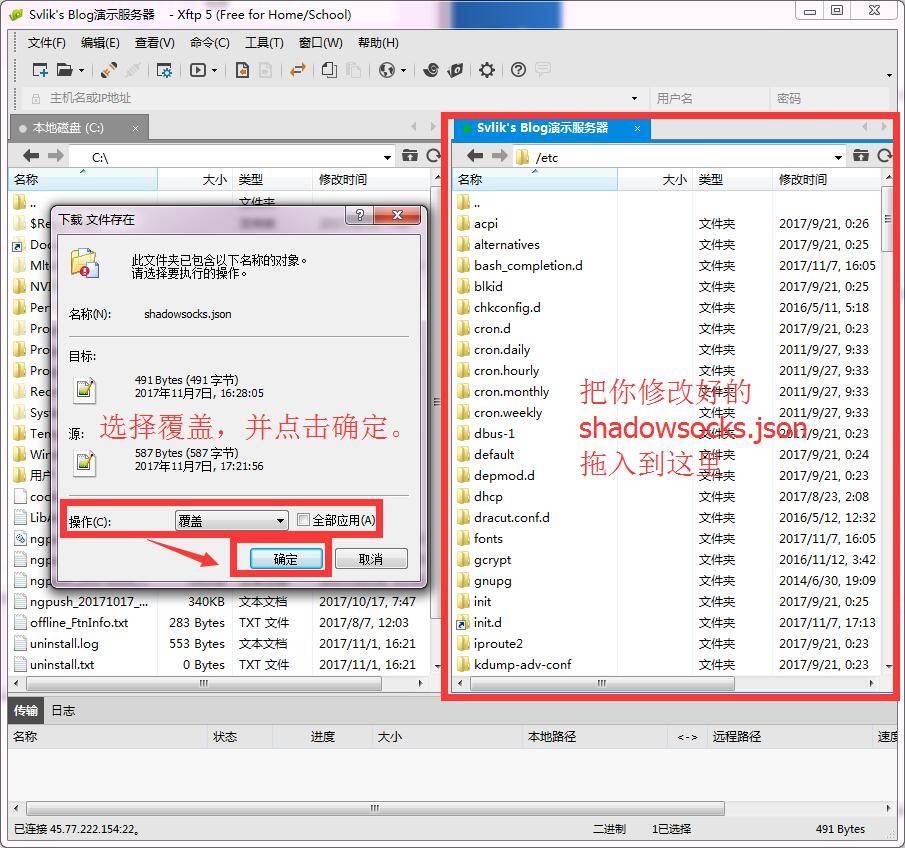Open the 窗口(W) menu
The height and width of the screenshot is (848, 905).
click(x=320, y=43)
